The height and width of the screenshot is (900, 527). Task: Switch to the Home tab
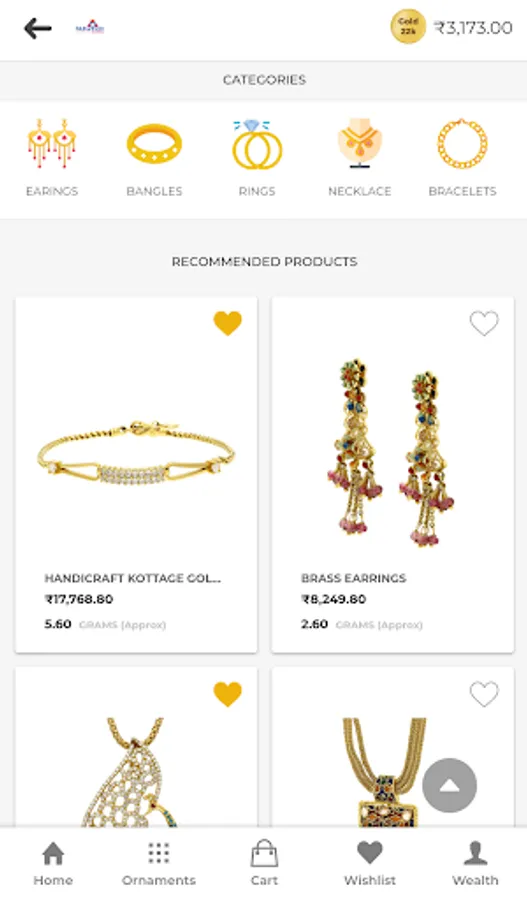53,863
